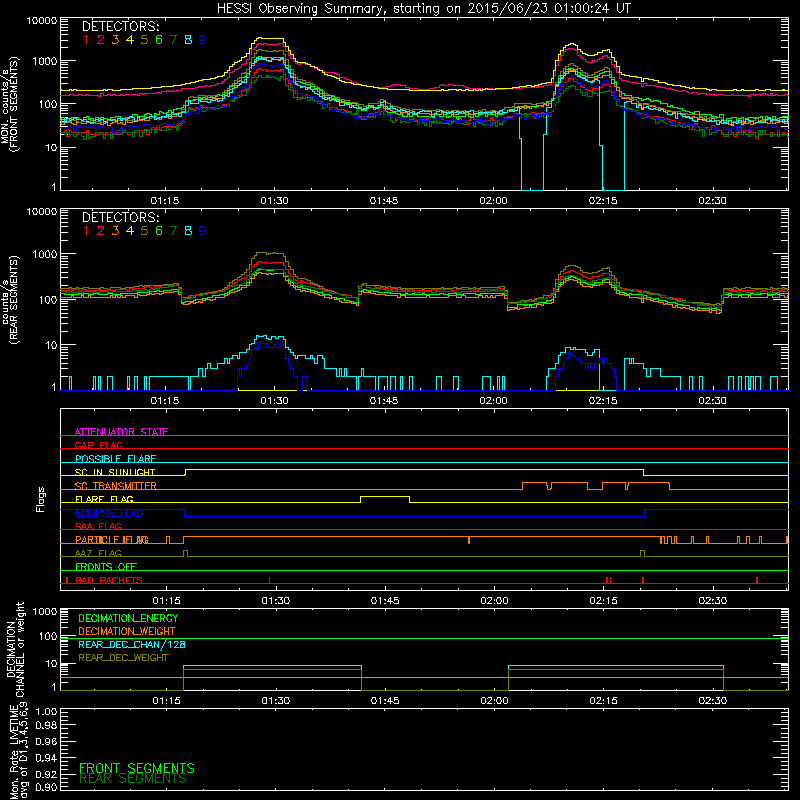Click the ATTENUATOR_STATE flag label

point(121,432)
